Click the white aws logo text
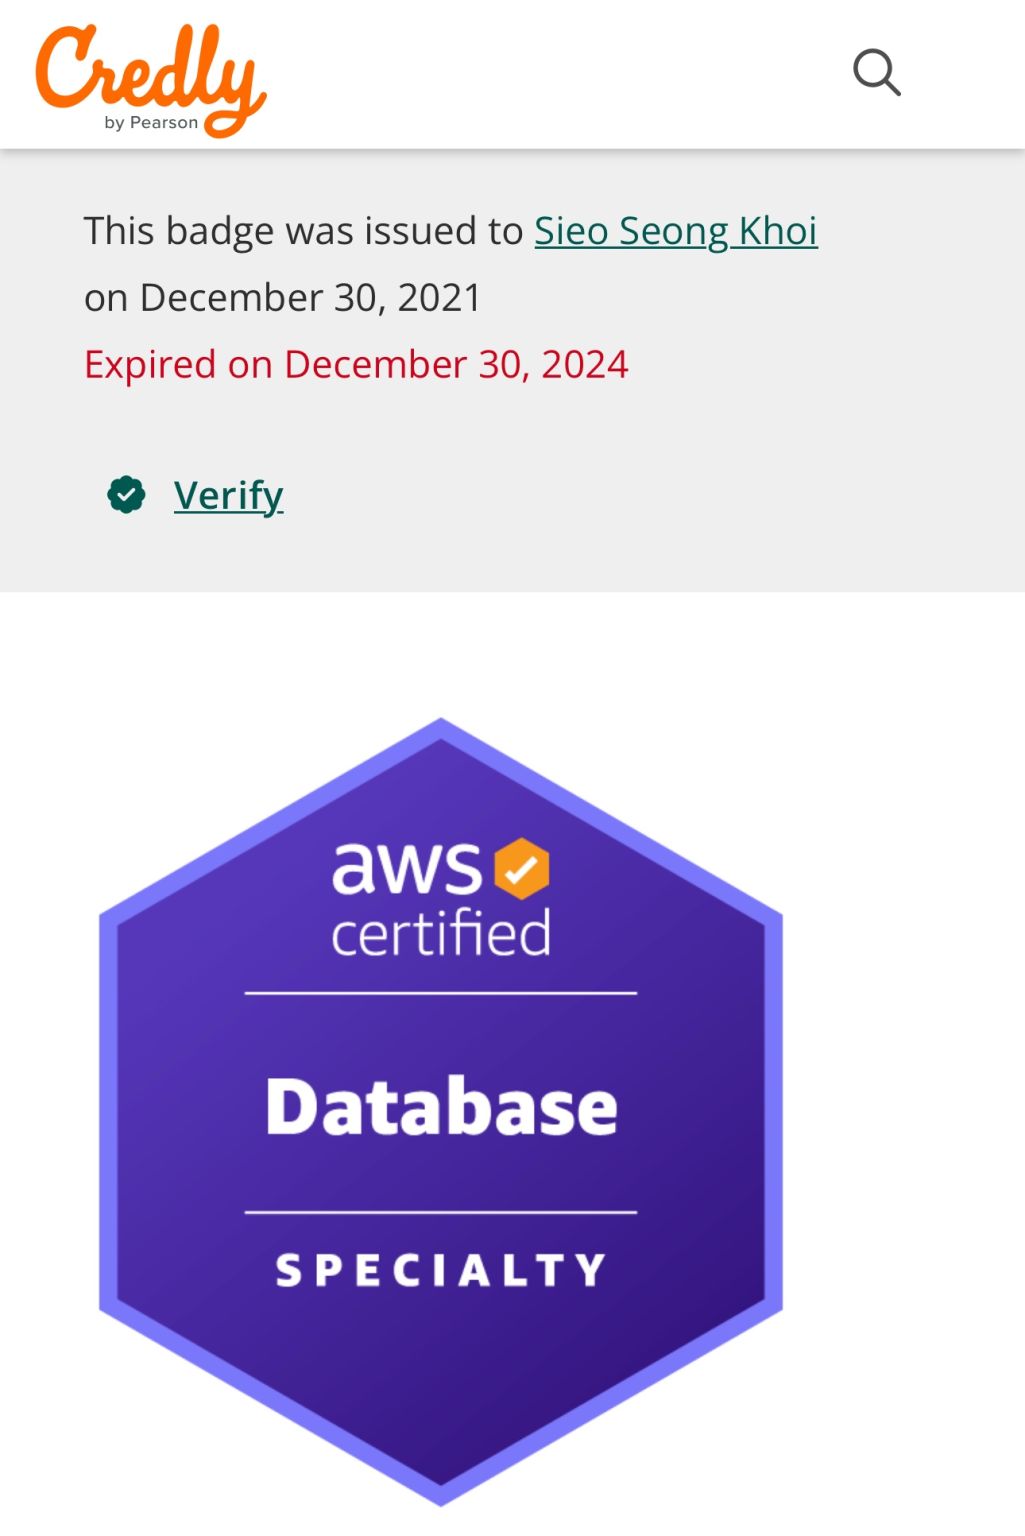 [x=407, y=868]
